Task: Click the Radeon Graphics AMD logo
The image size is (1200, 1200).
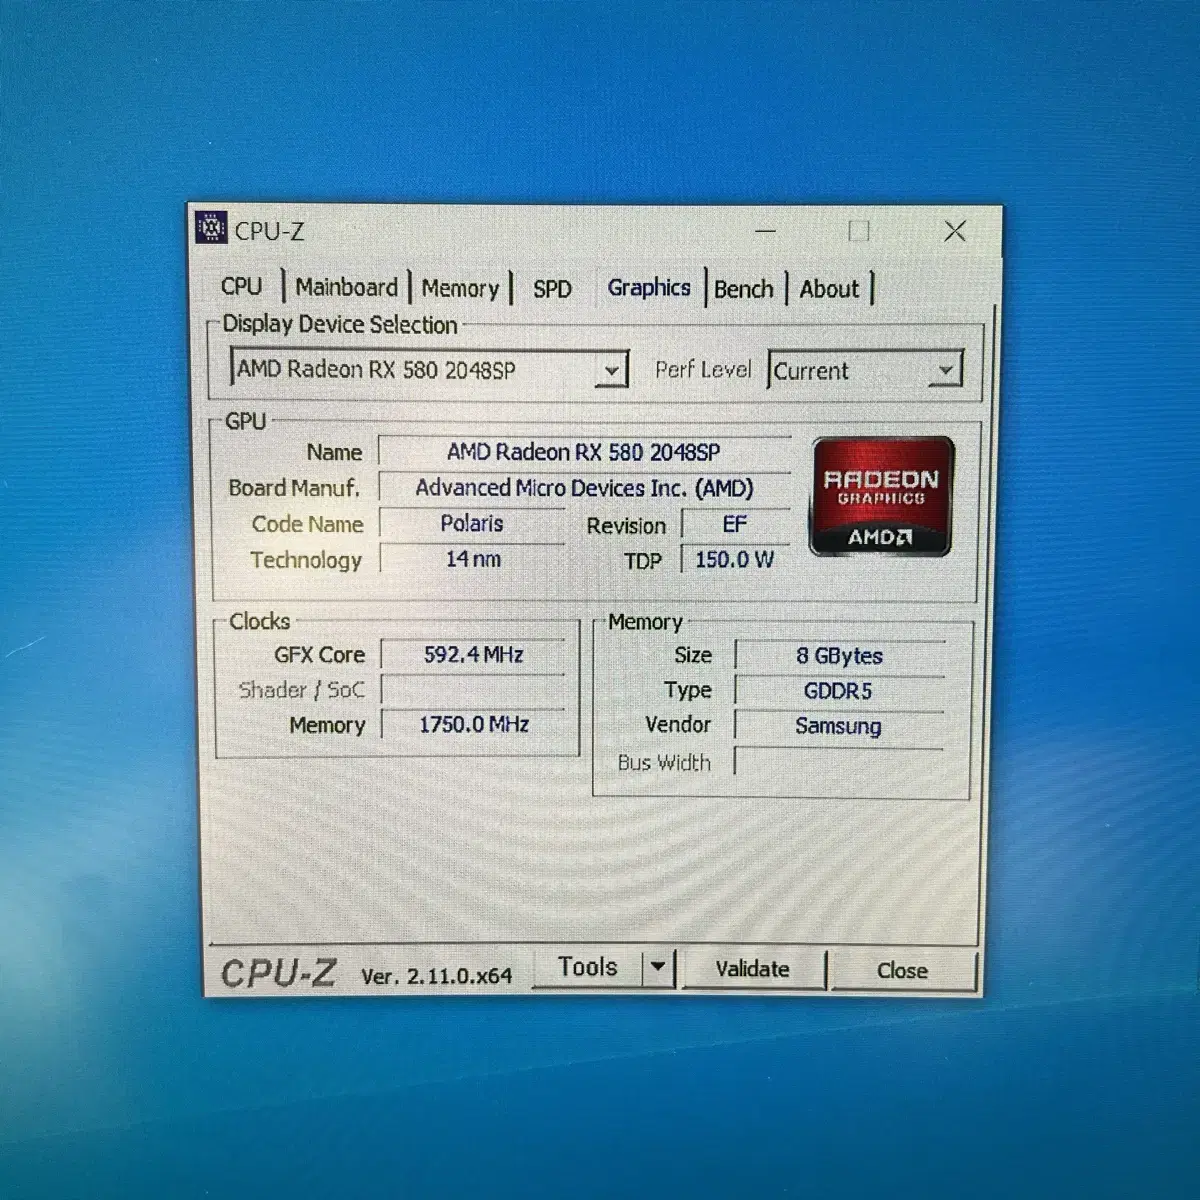Action: [881, 496]
